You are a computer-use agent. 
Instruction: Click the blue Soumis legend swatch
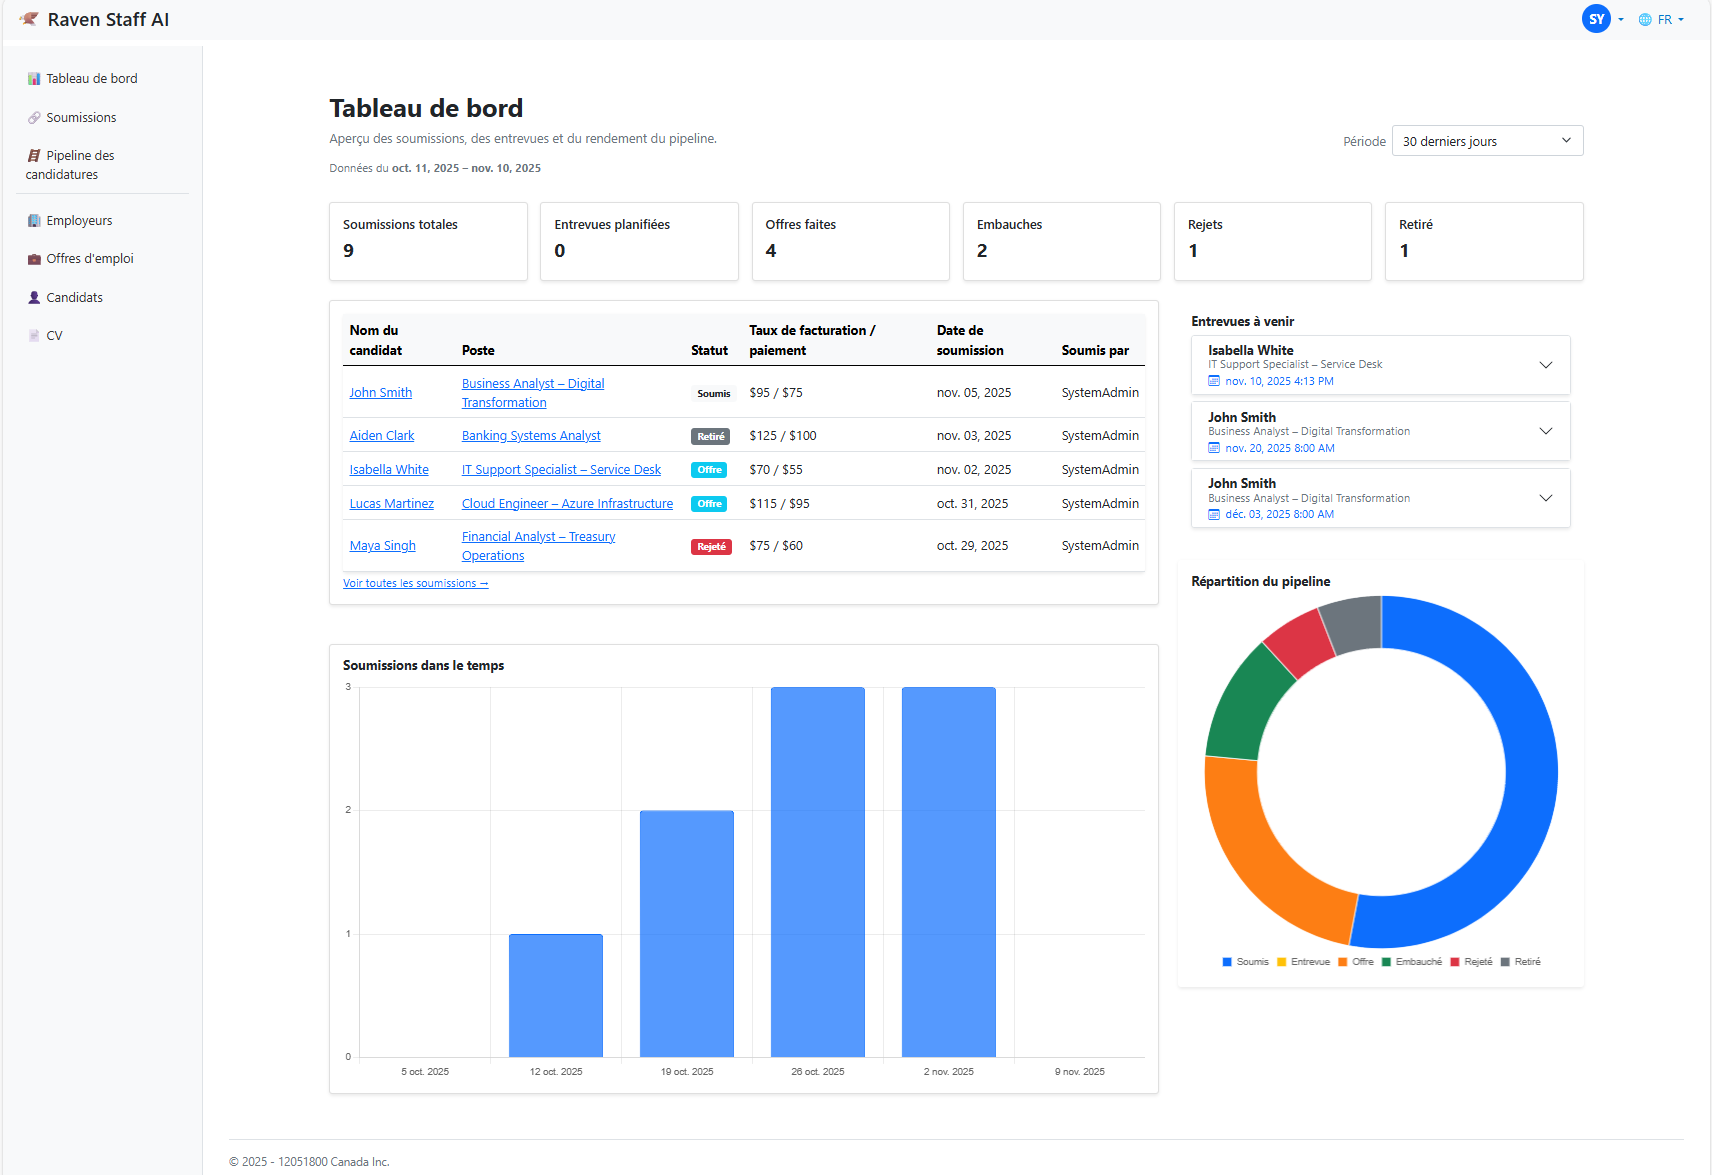(x=1226, y=961)
